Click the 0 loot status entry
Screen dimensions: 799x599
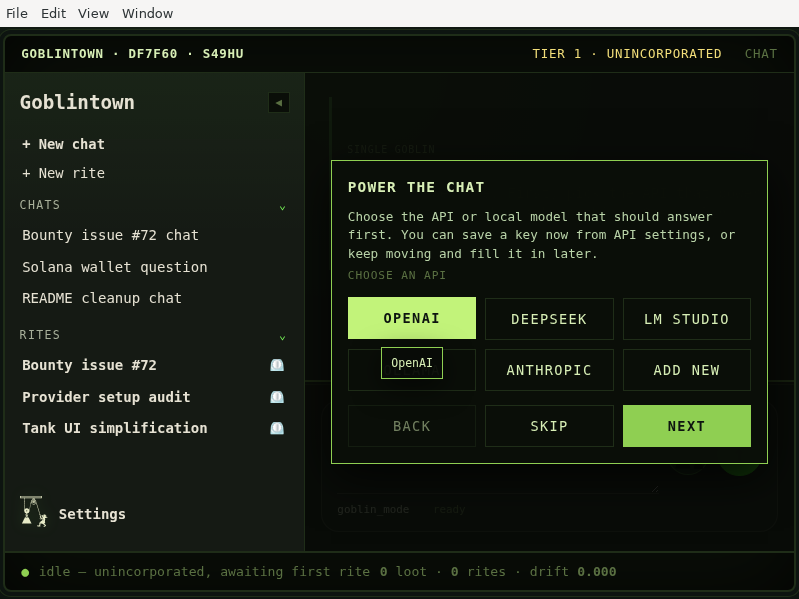(403, 572)
